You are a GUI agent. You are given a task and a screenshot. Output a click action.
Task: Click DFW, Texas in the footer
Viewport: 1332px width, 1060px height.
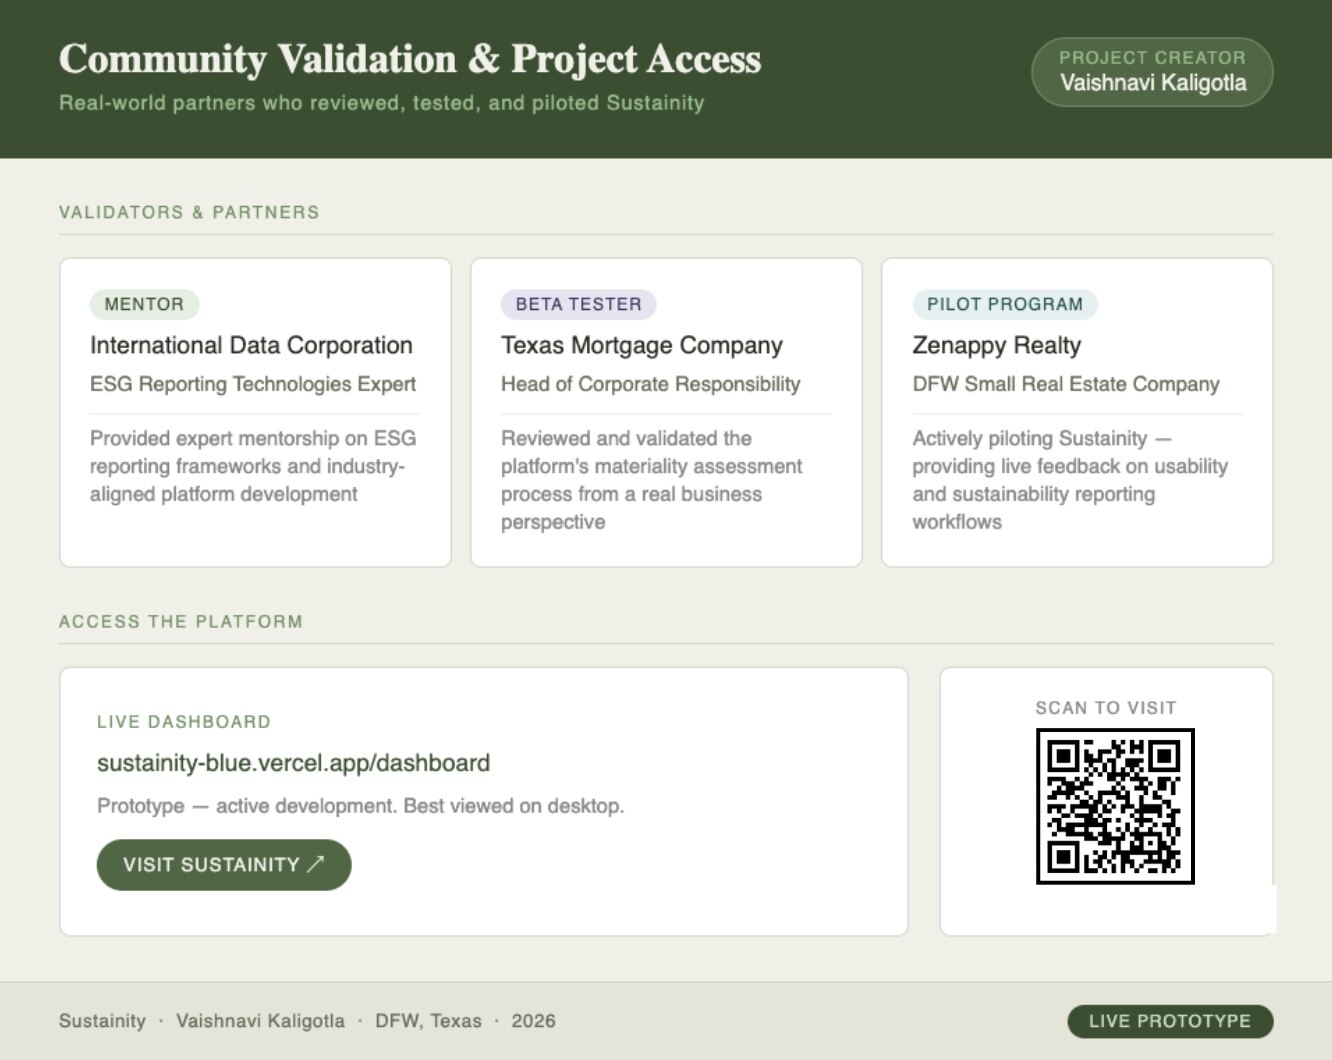click(x=428, y=1021)
